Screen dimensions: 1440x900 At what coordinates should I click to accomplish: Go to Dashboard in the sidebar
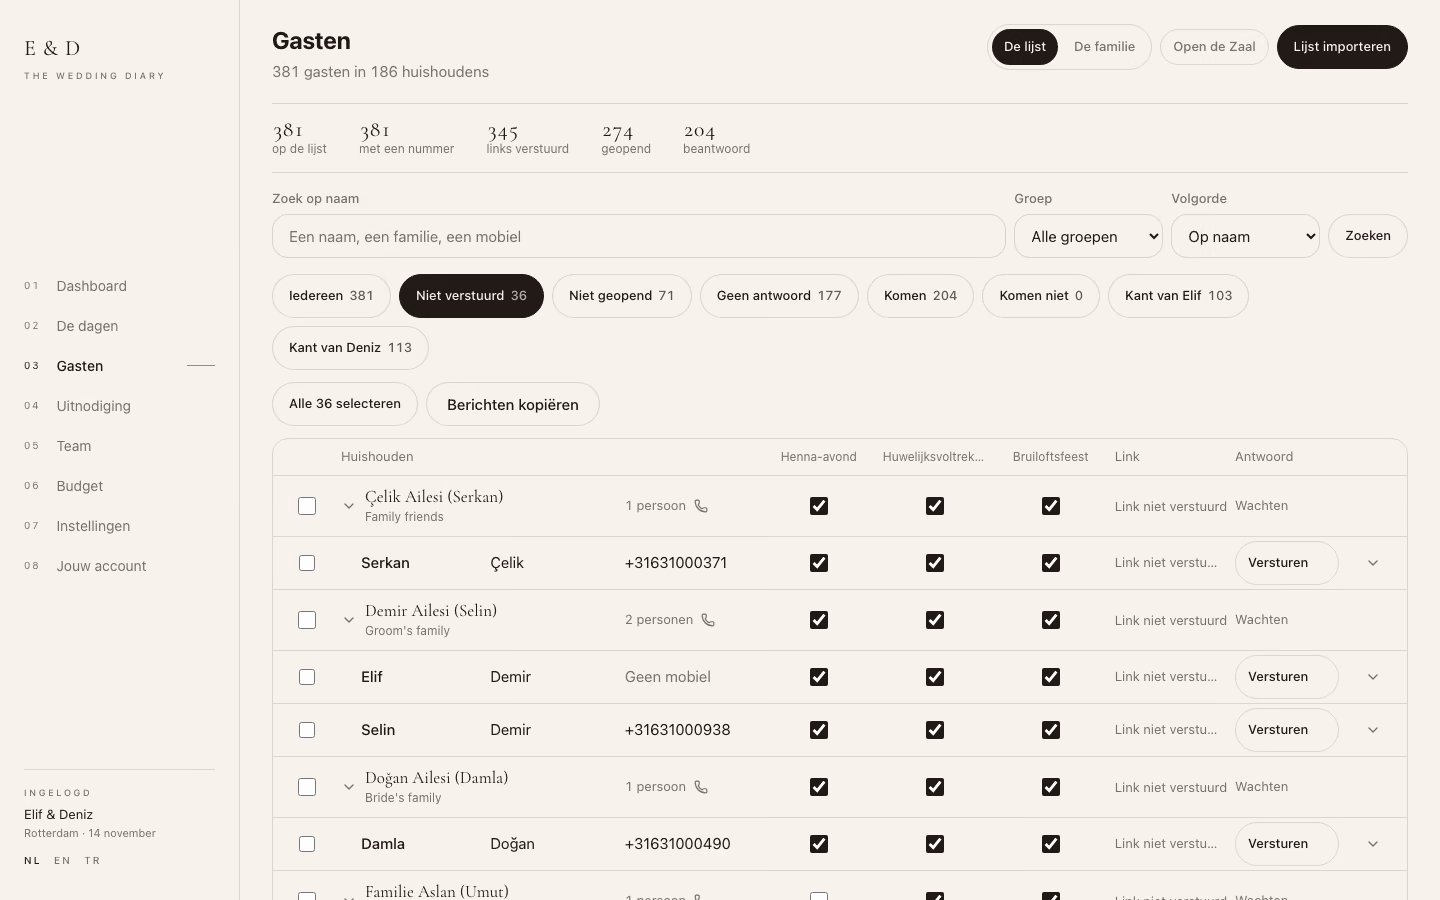click(x=92, y=286)
